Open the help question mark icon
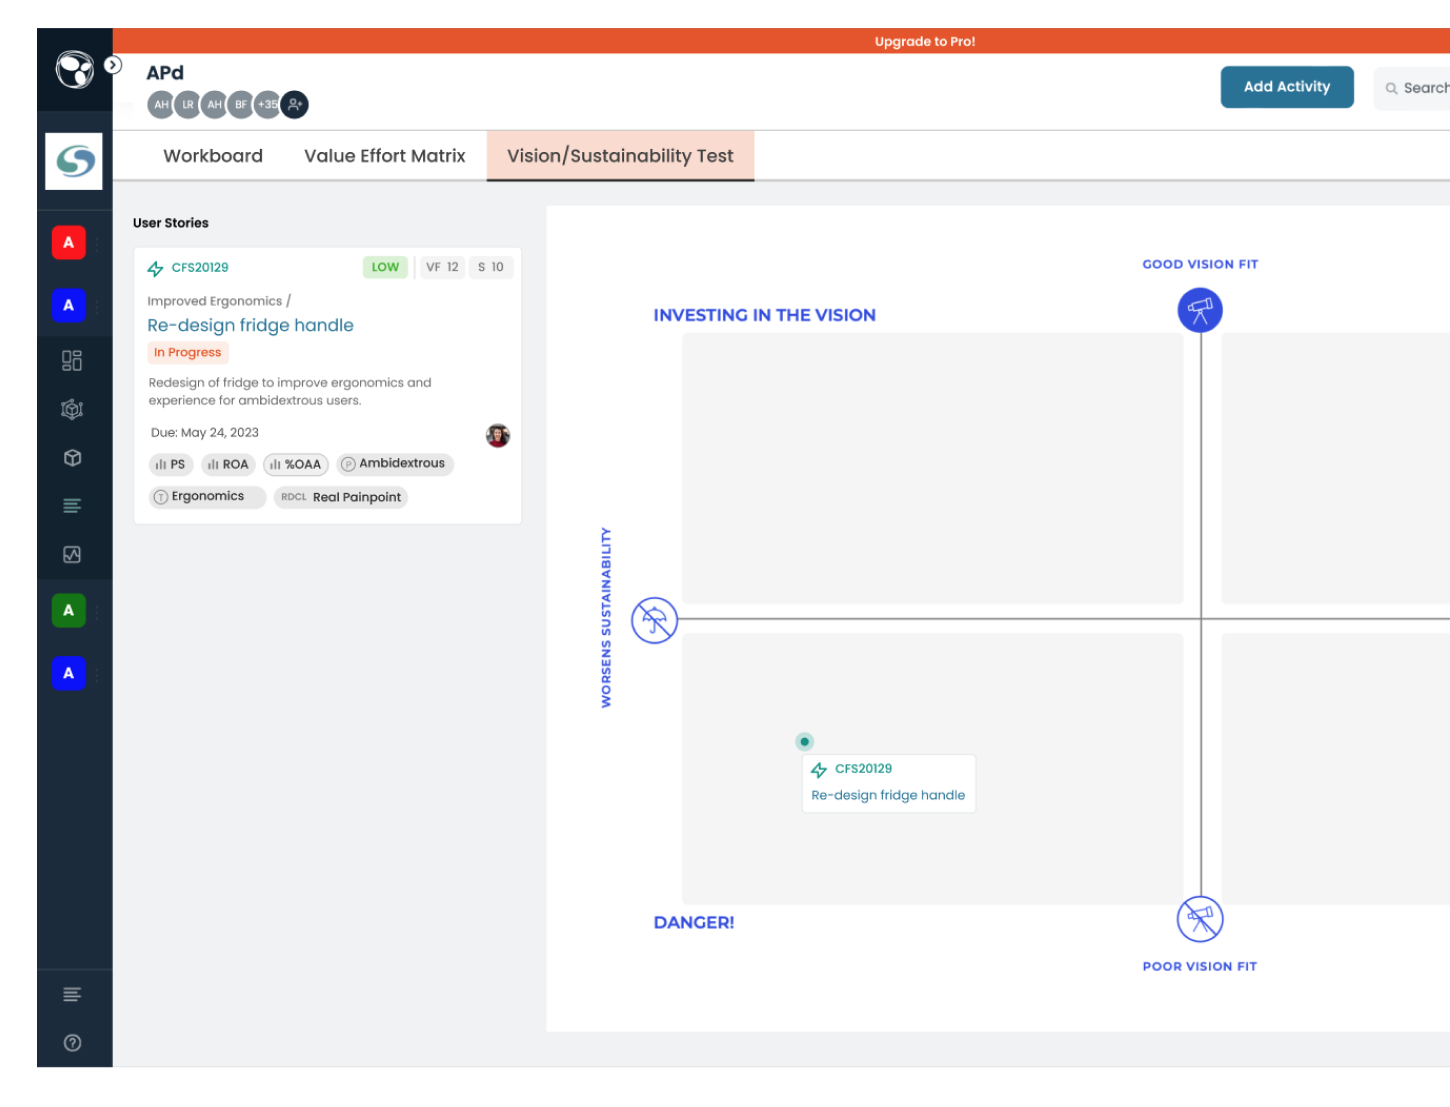1450x1107 pixels. (72, 1042)
